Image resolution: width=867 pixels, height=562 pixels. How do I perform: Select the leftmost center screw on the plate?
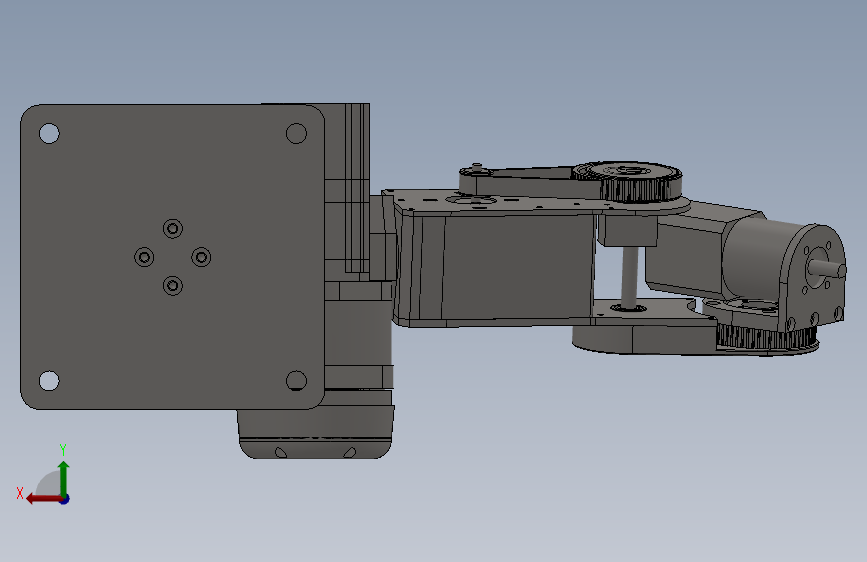point(144,257)
